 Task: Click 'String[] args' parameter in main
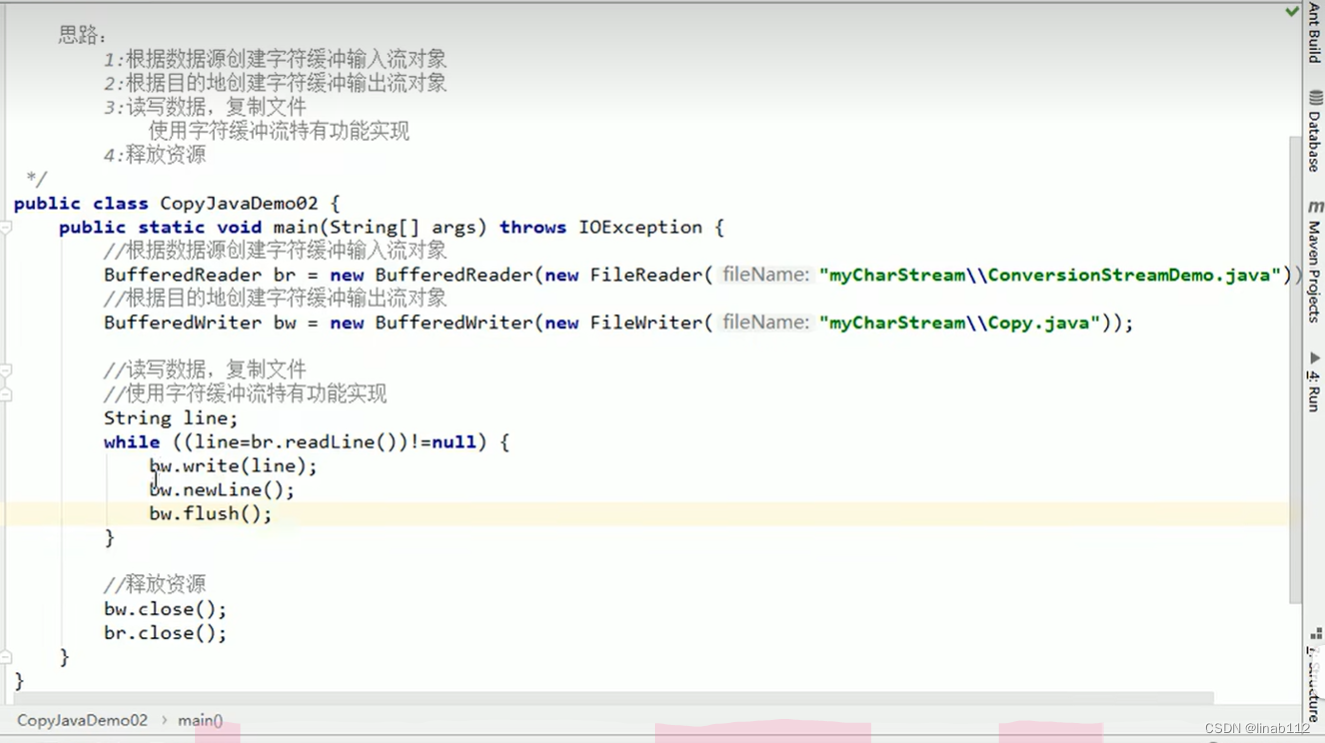[x=403, y=227]
